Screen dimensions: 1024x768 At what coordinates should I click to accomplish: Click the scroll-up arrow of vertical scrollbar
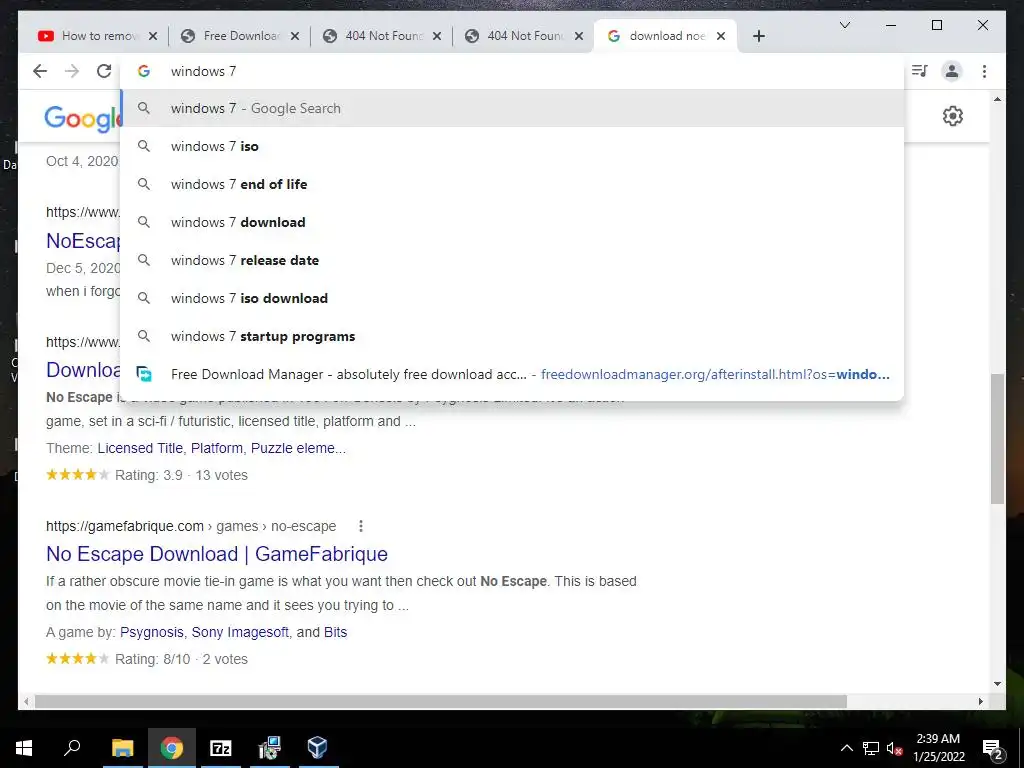[997, 99]
